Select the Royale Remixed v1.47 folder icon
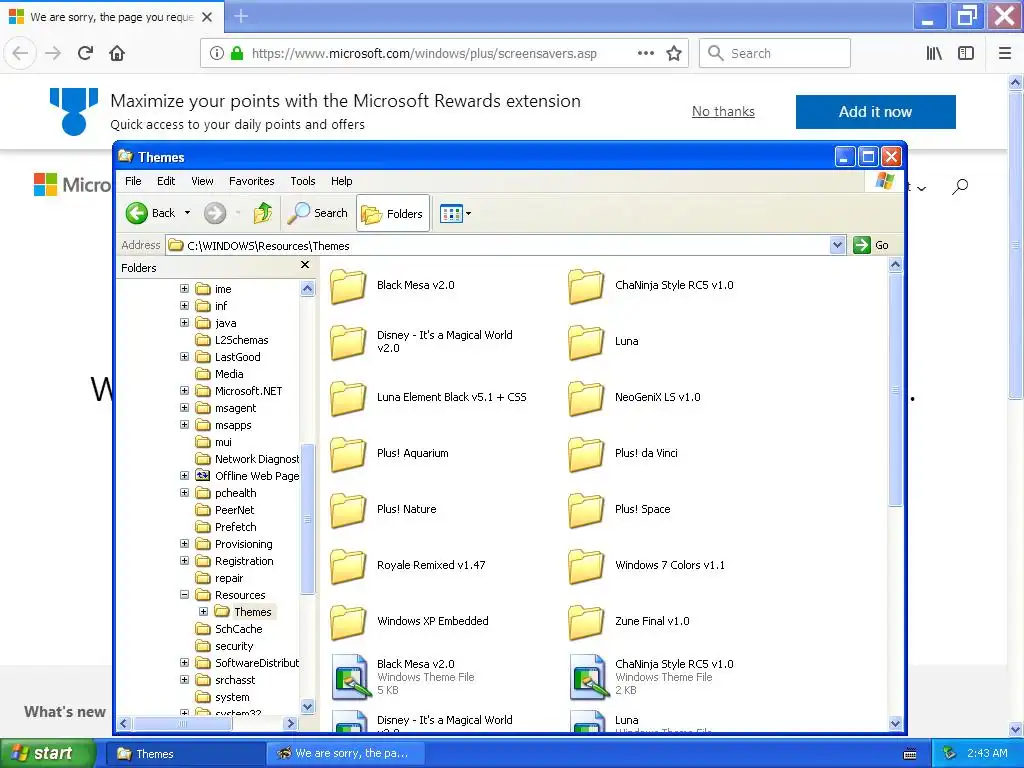The width and height of the screenshot is (1024, 768). click(347, 566)
